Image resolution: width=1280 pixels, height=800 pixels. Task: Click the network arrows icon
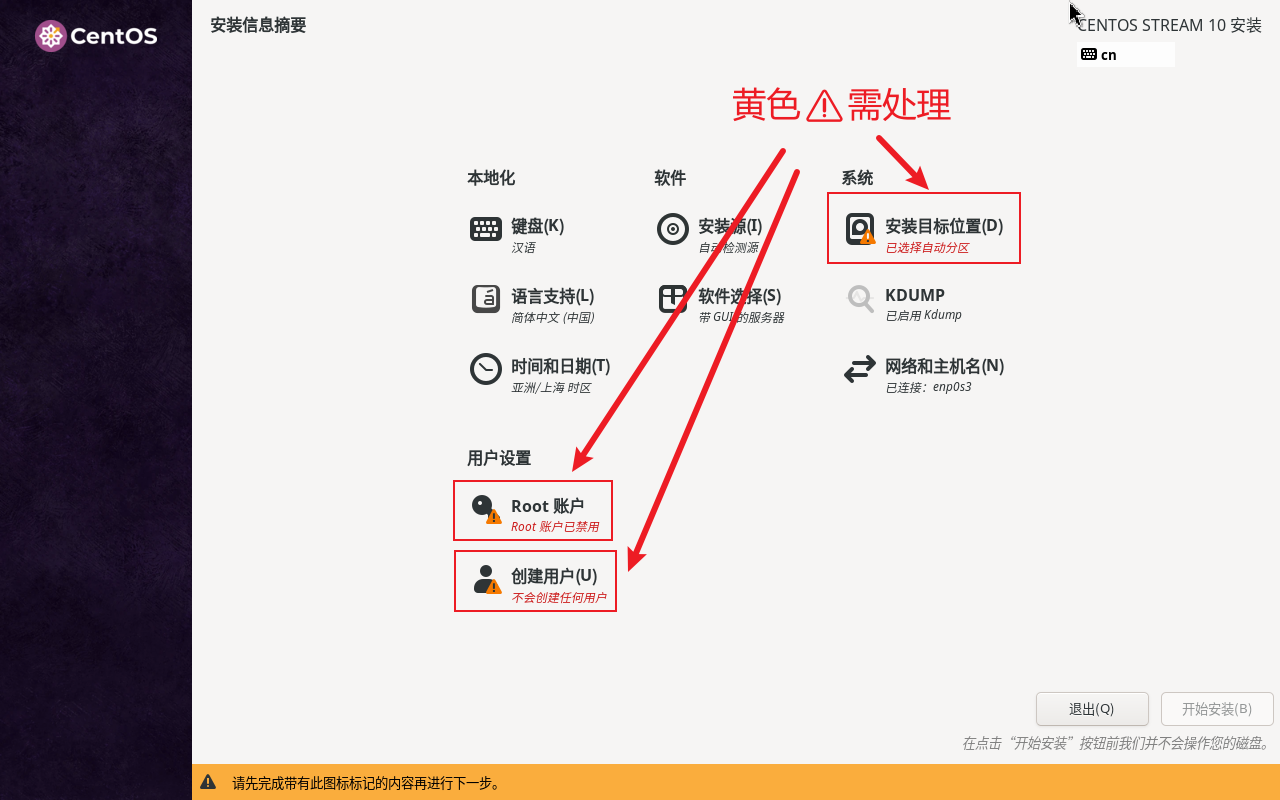point(860,370)
